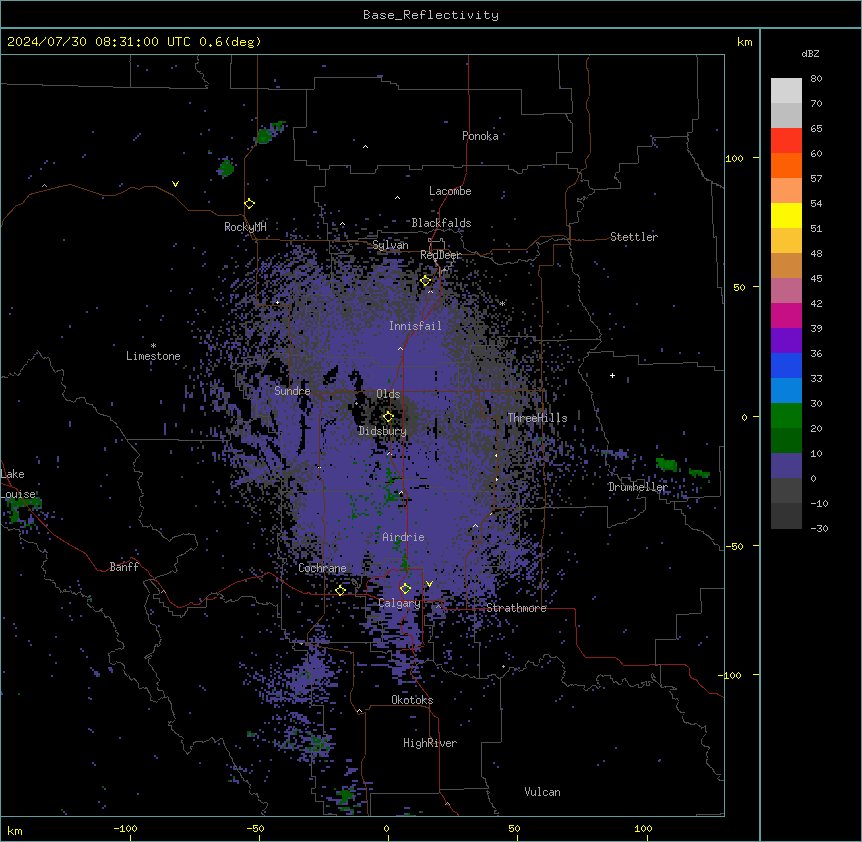Select the yellow diamond marker above Calgary label
The height and width of the screenshot is (842, 862).
pos(405,589)
